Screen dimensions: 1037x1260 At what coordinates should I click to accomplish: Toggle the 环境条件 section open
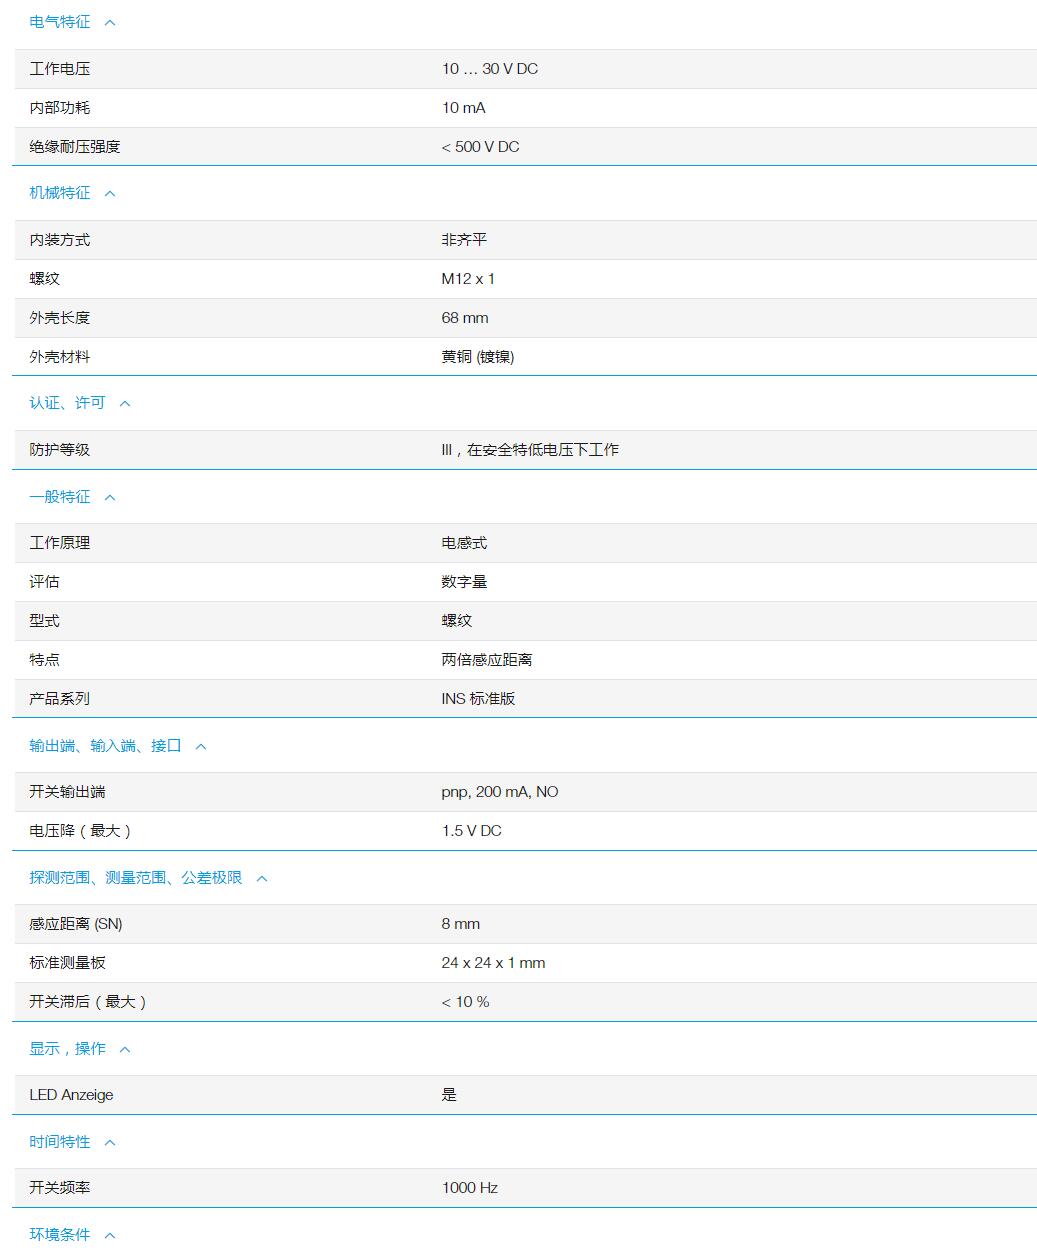click(x=109, y=1235)
